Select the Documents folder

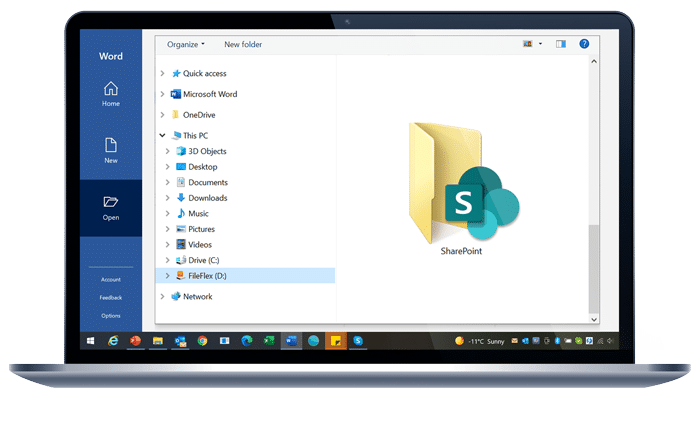pos(202,183)
